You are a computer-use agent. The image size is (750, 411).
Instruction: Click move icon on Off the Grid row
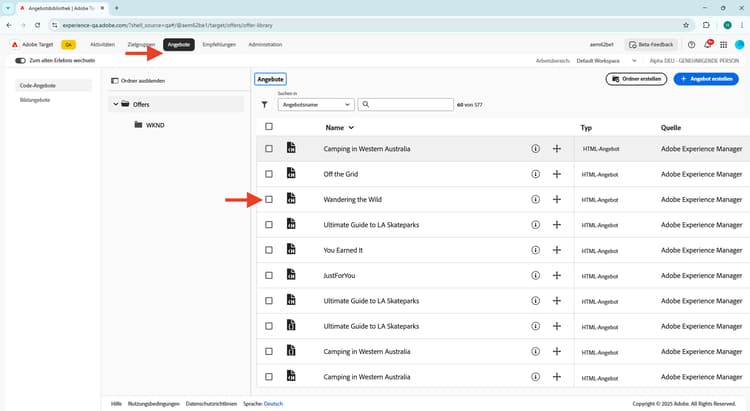tap(557, 174)
